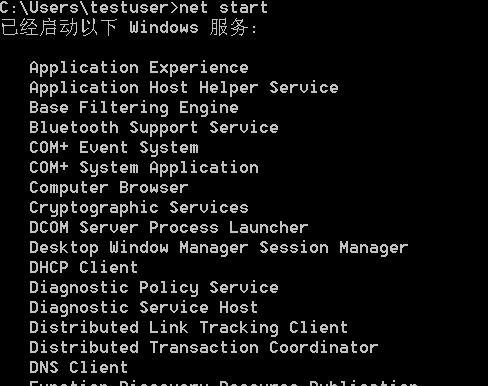Select the Distributed Transaction Coordinator line
Image resolution: width=488 pixels, height=386 pixels.
[x=204, y=348]
